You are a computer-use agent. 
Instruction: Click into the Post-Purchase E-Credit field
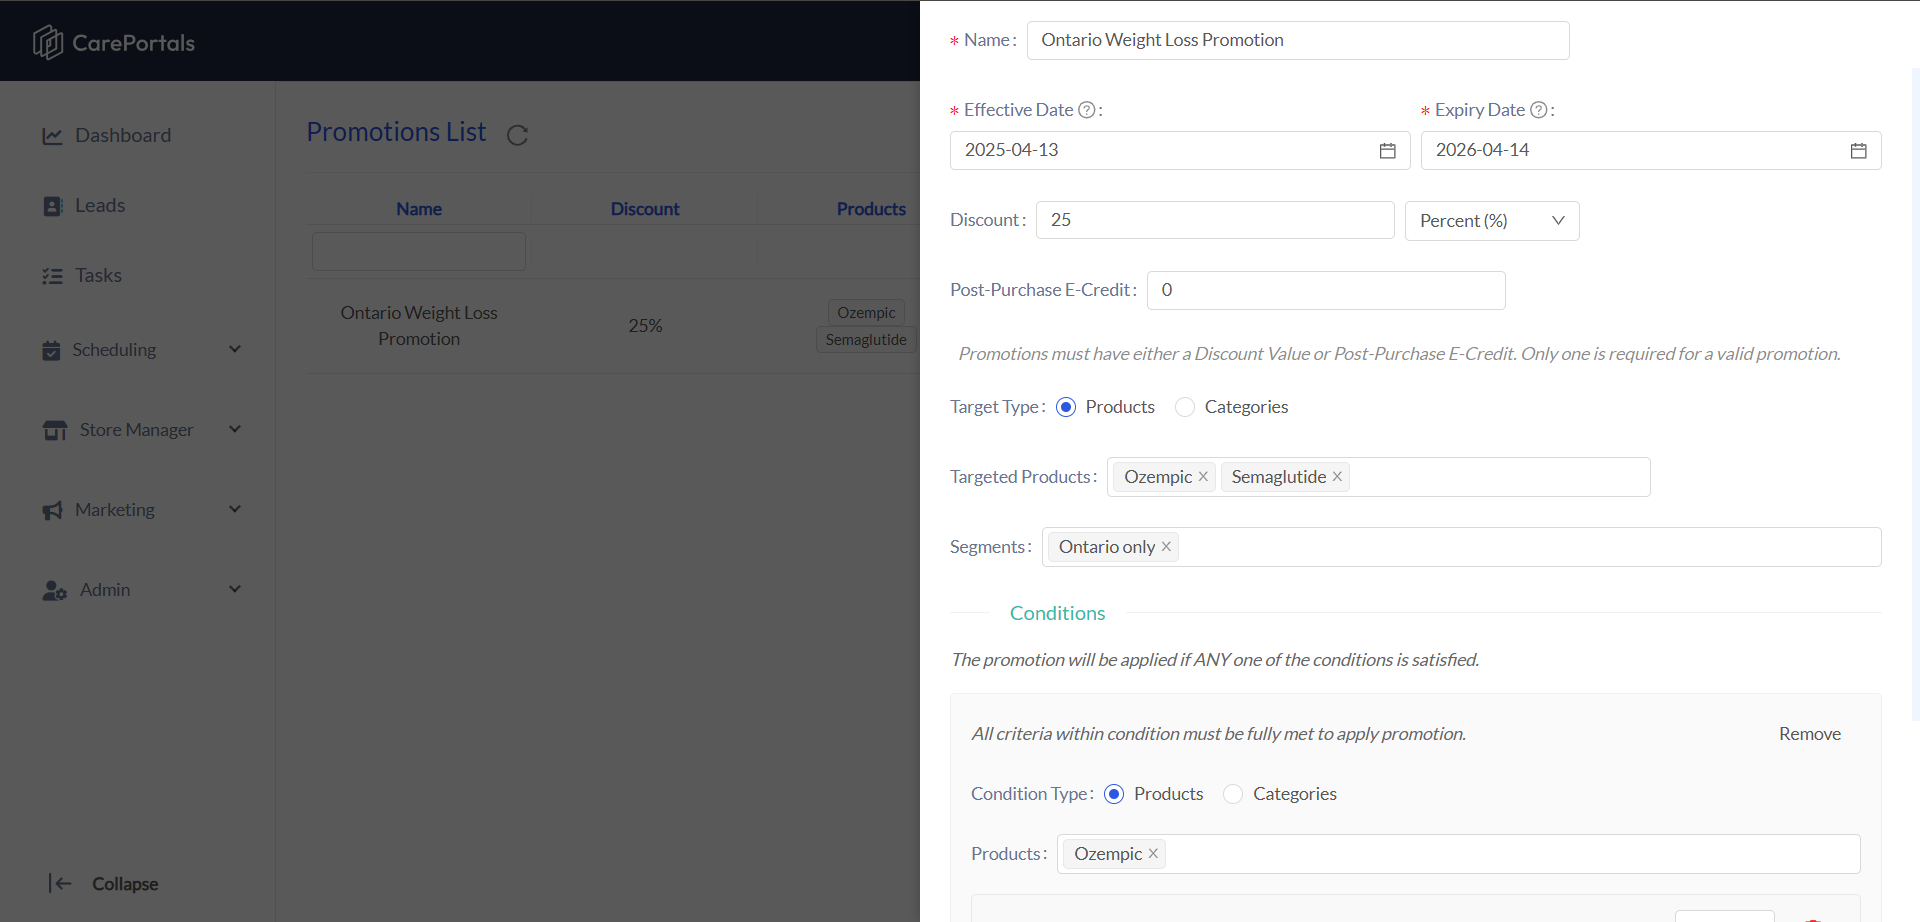tap(1326, 290)
